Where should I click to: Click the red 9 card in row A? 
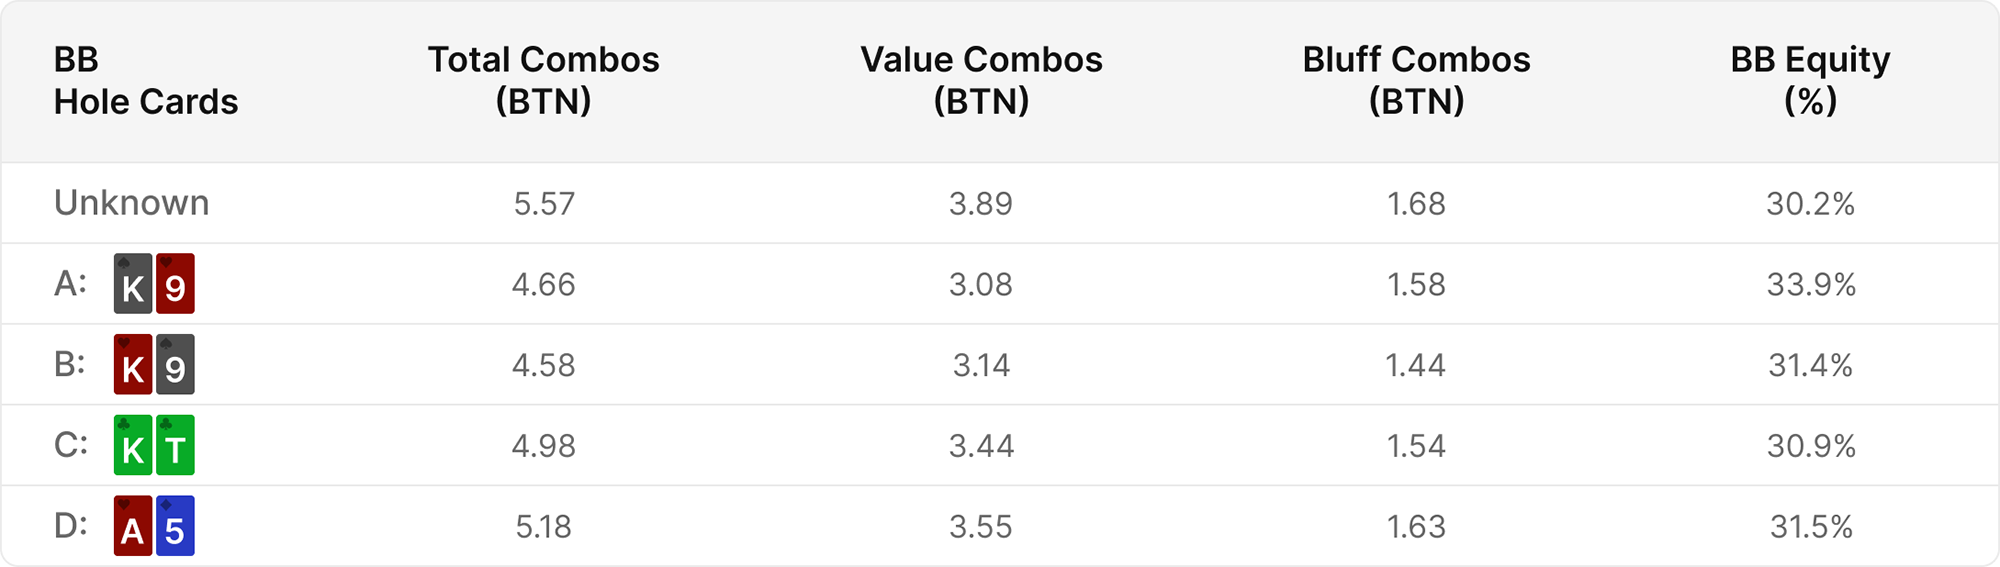coord(175,284)
